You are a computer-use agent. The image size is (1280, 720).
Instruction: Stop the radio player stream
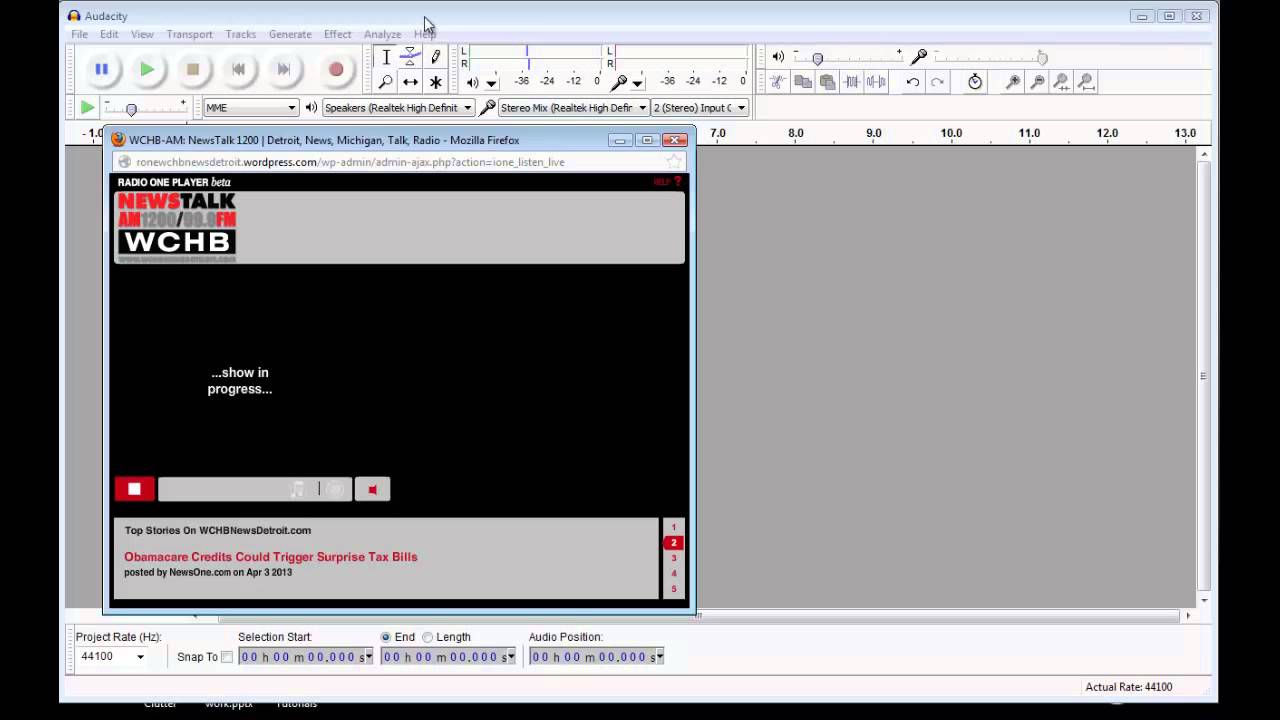[134, 489]
